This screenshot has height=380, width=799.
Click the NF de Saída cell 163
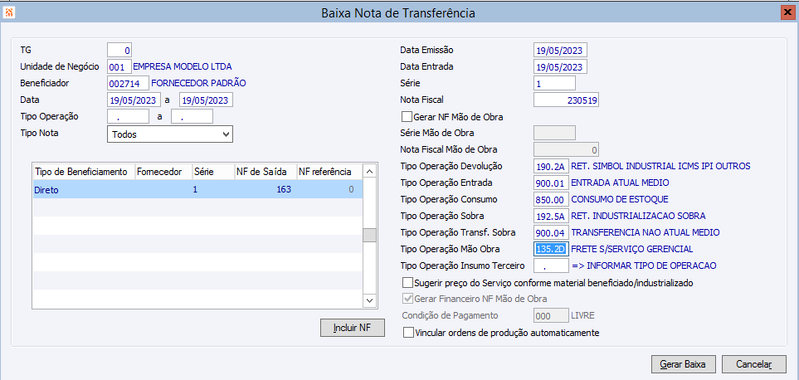pos(265,189)
